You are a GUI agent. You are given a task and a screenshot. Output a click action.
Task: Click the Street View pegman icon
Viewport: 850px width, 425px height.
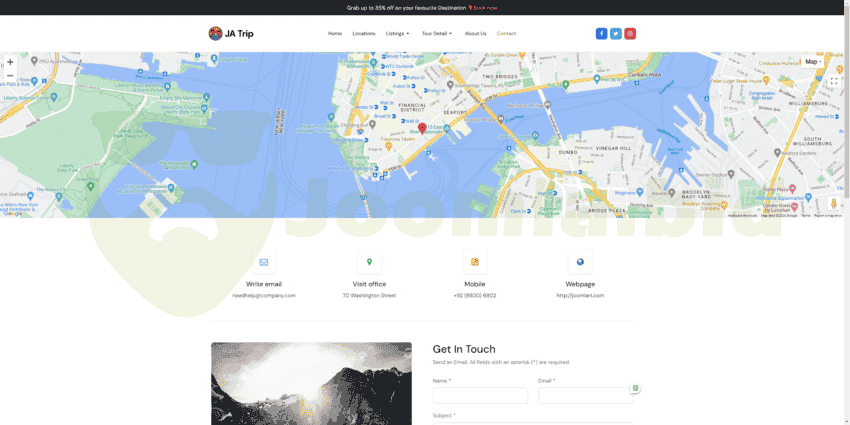tap(833, 203)
